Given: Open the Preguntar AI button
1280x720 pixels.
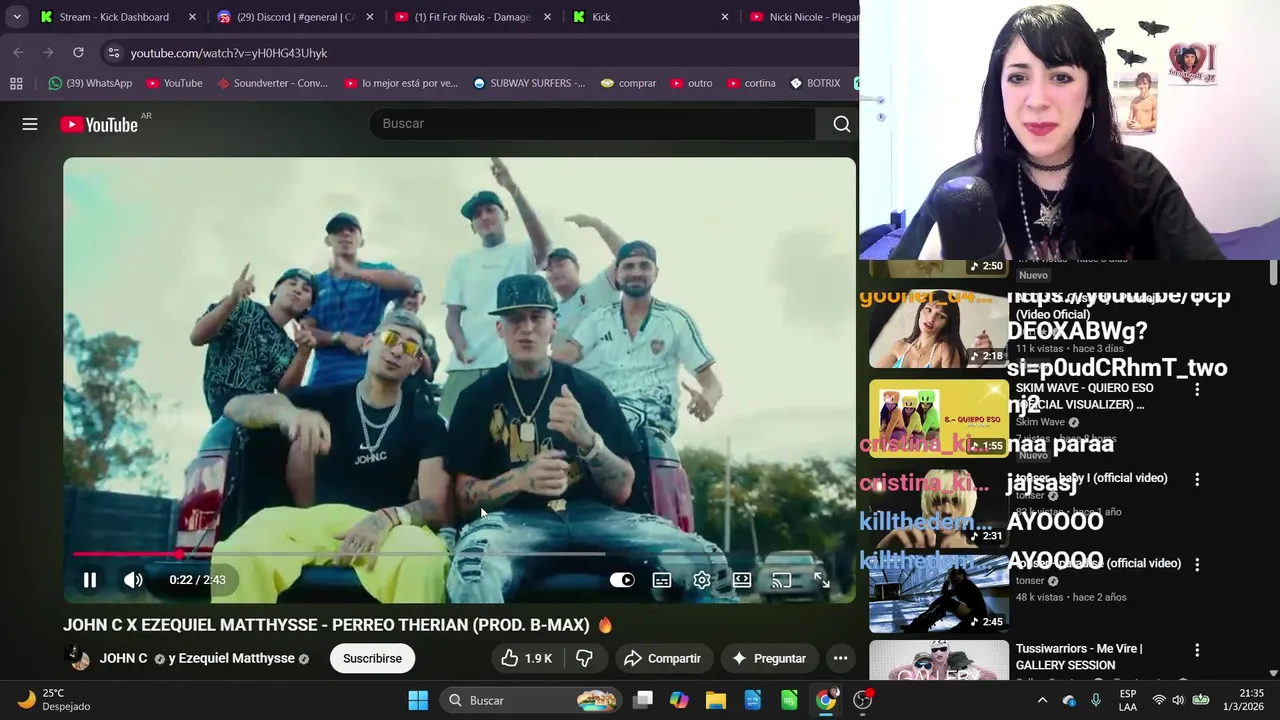Looking at the screenshot, I should [x=768, y=658].
